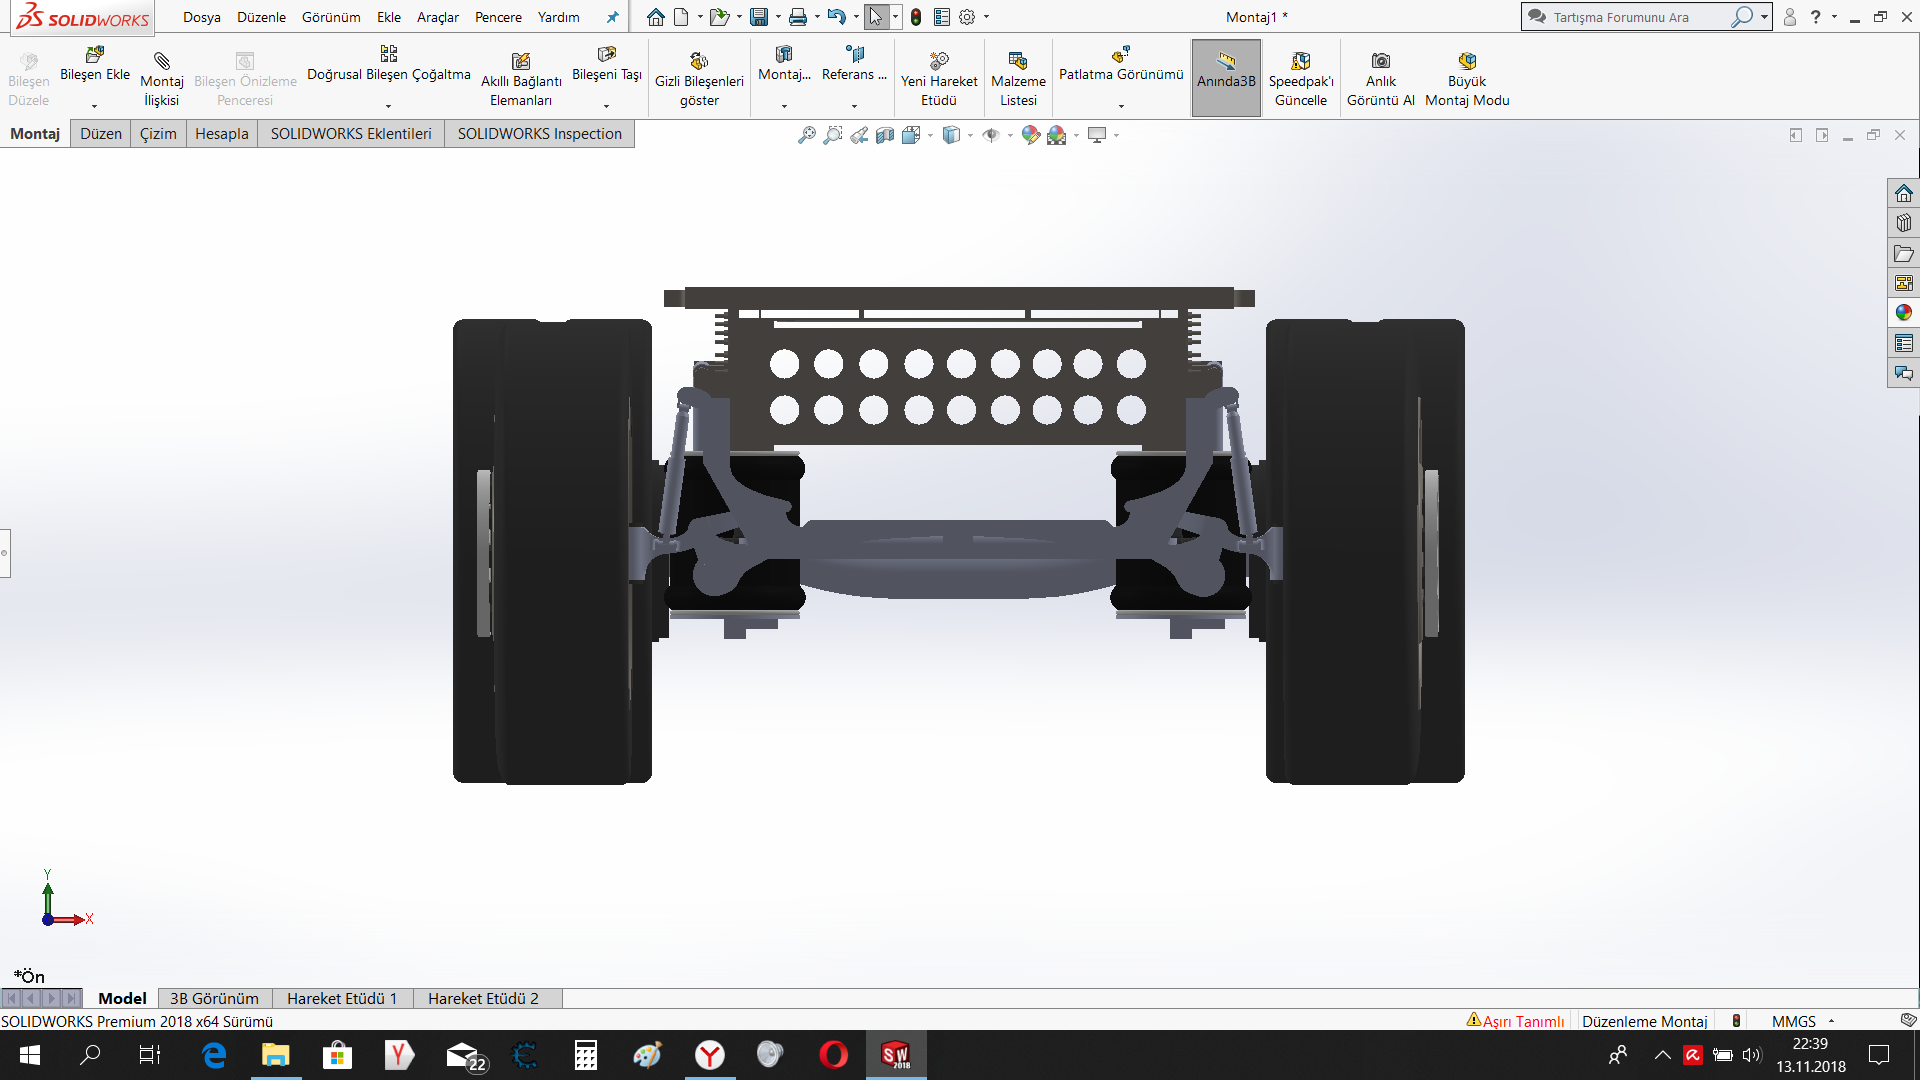Click Akıllı Bağlantı Elemanları icon
Image resolution: width=1920 pixels, height=1080 pixels.
pos(521,60)
